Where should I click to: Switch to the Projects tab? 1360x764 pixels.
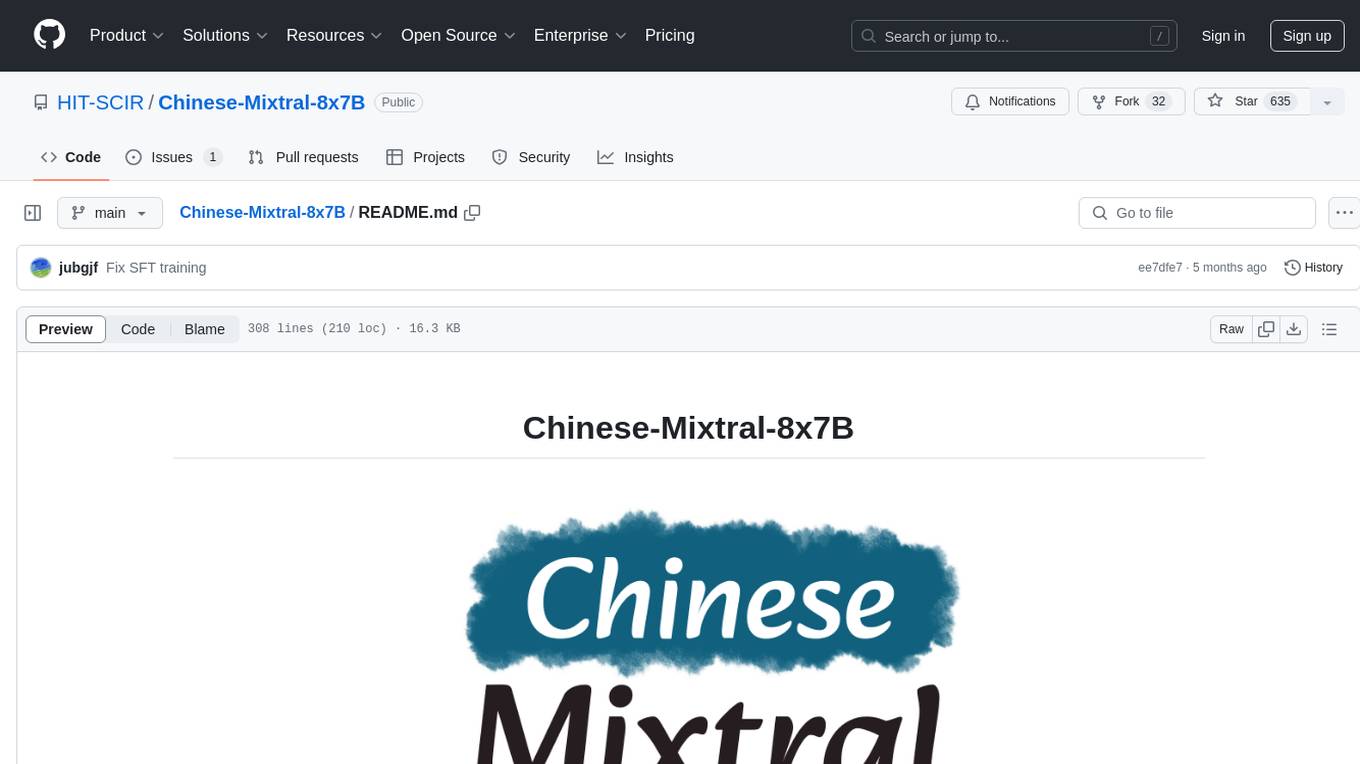pyautogui.click(x=425, y=157)
